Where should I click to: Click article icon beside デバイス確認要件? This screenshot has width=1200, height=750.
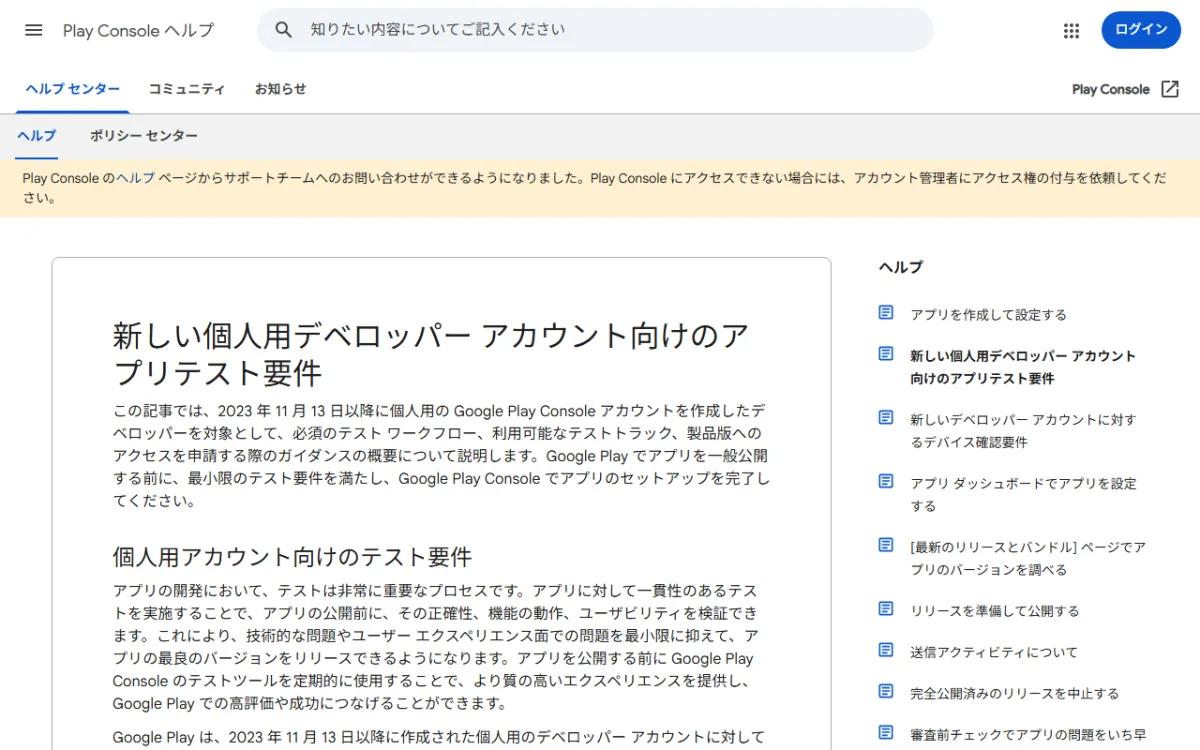click(886, 418)
